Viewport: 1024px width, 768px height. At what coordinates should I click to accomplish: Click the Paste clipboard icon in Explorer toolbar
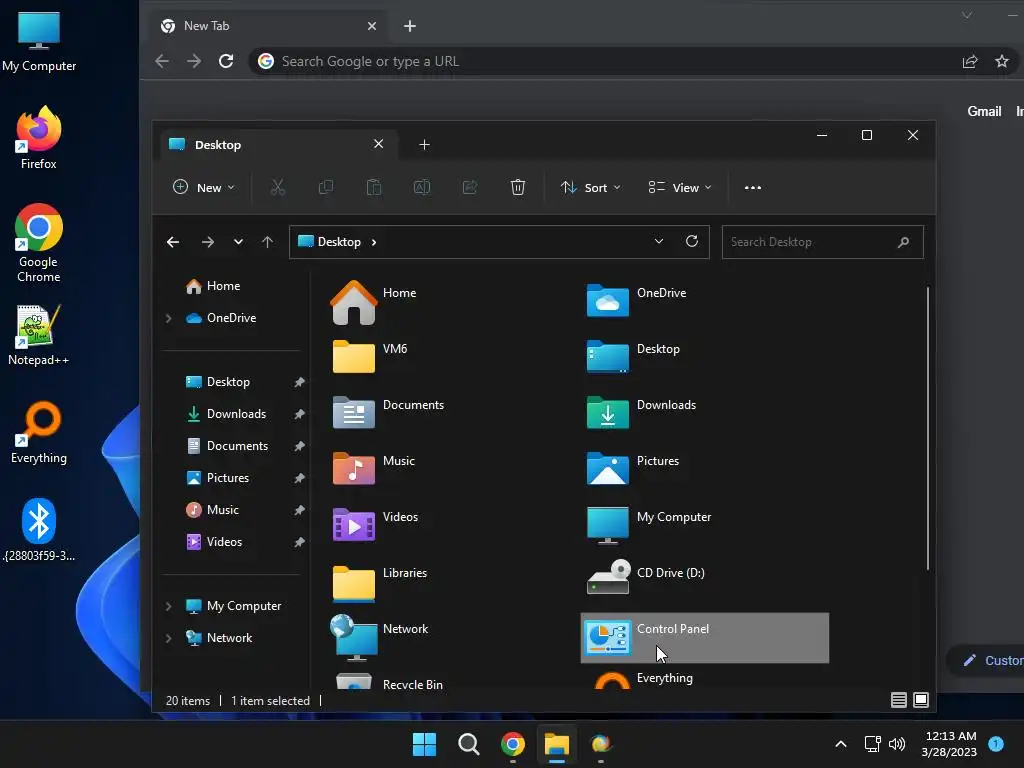(x=374, y=187)
